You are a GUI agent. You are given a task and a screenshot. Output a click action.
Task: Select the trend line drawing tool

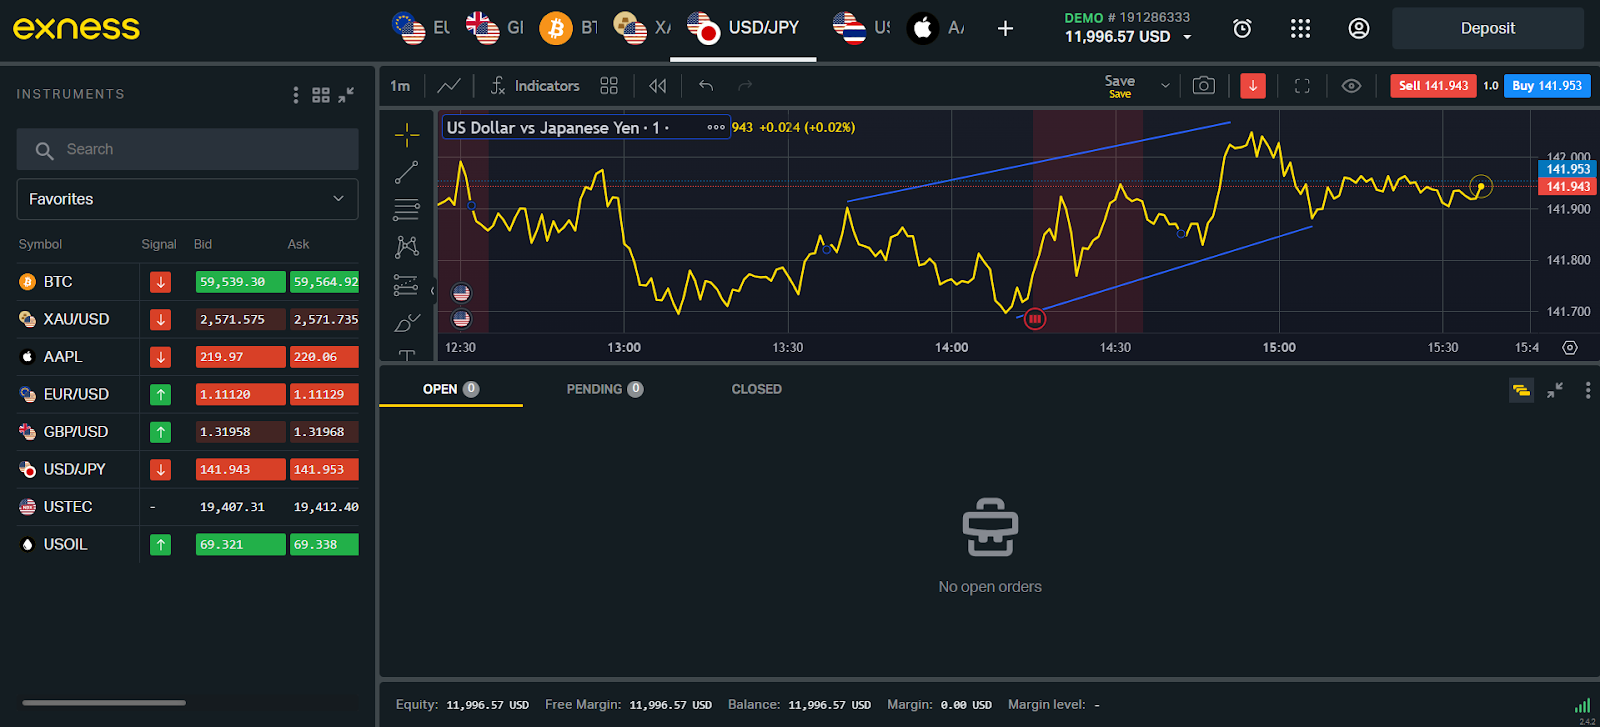pos(407,172)
